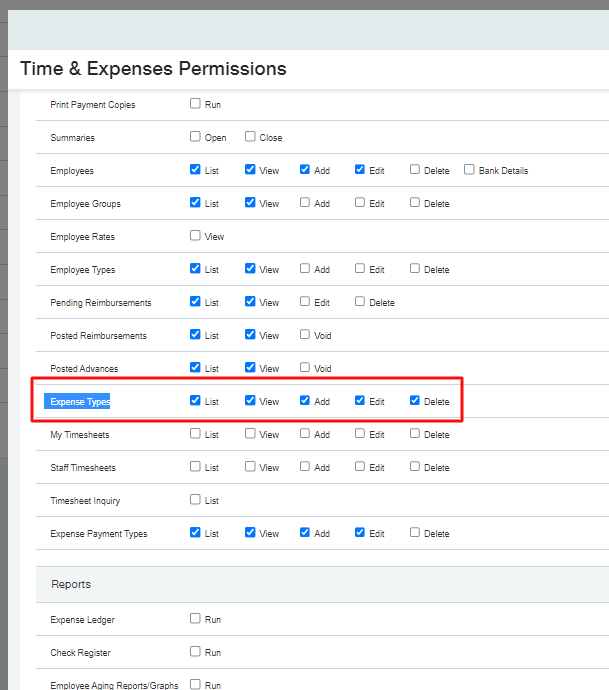Image resolution: width=609 pixels, height=690 pixels.
Task: Uncheck Expense Types View checkbox
Action: pos(250,400)
